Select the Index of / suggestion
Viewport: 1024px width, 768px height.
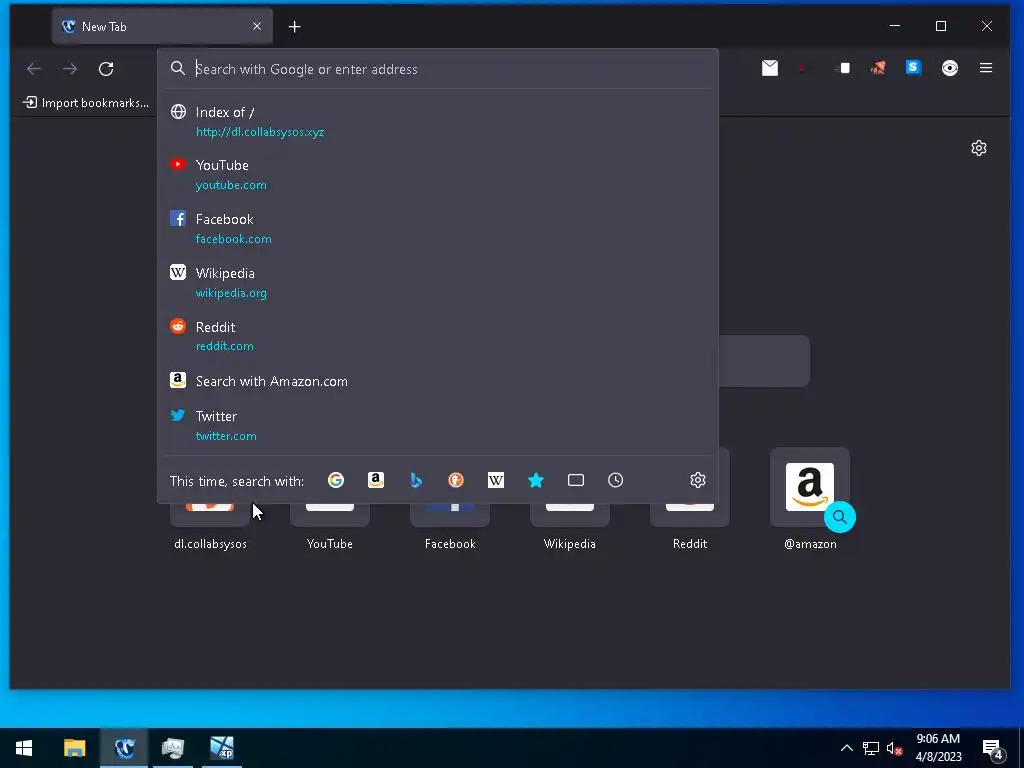pyautogui.click(x=438, y=121)
